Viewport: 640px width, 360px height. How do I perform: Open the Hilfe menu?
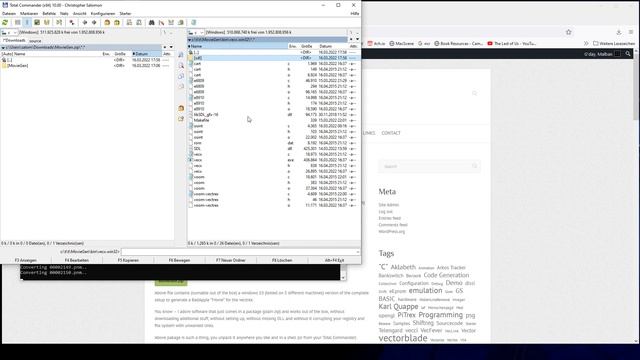click(355, 13)
